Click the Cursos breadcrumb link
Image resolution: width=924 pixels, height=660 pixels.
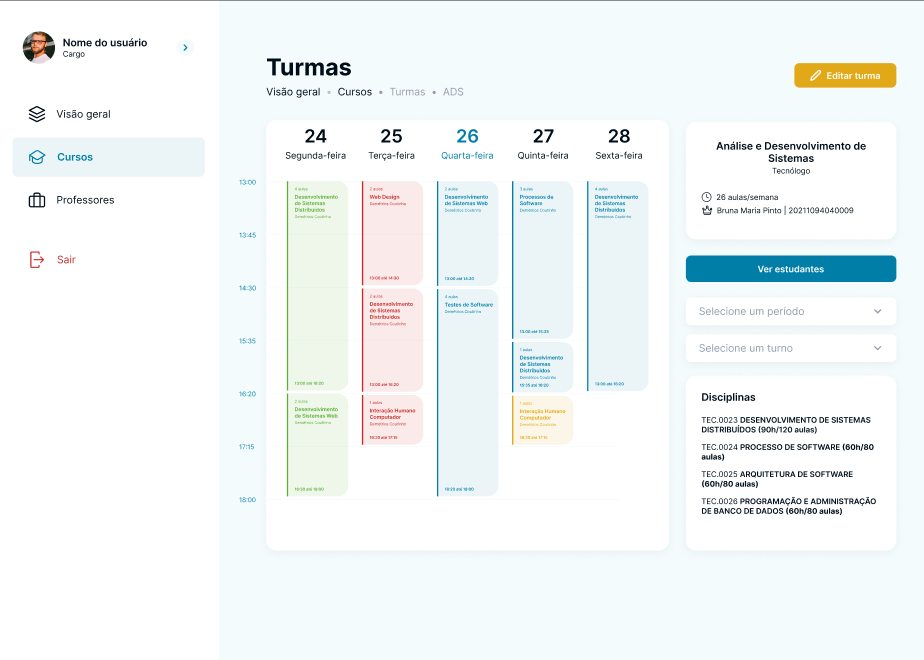click(354, 92)
